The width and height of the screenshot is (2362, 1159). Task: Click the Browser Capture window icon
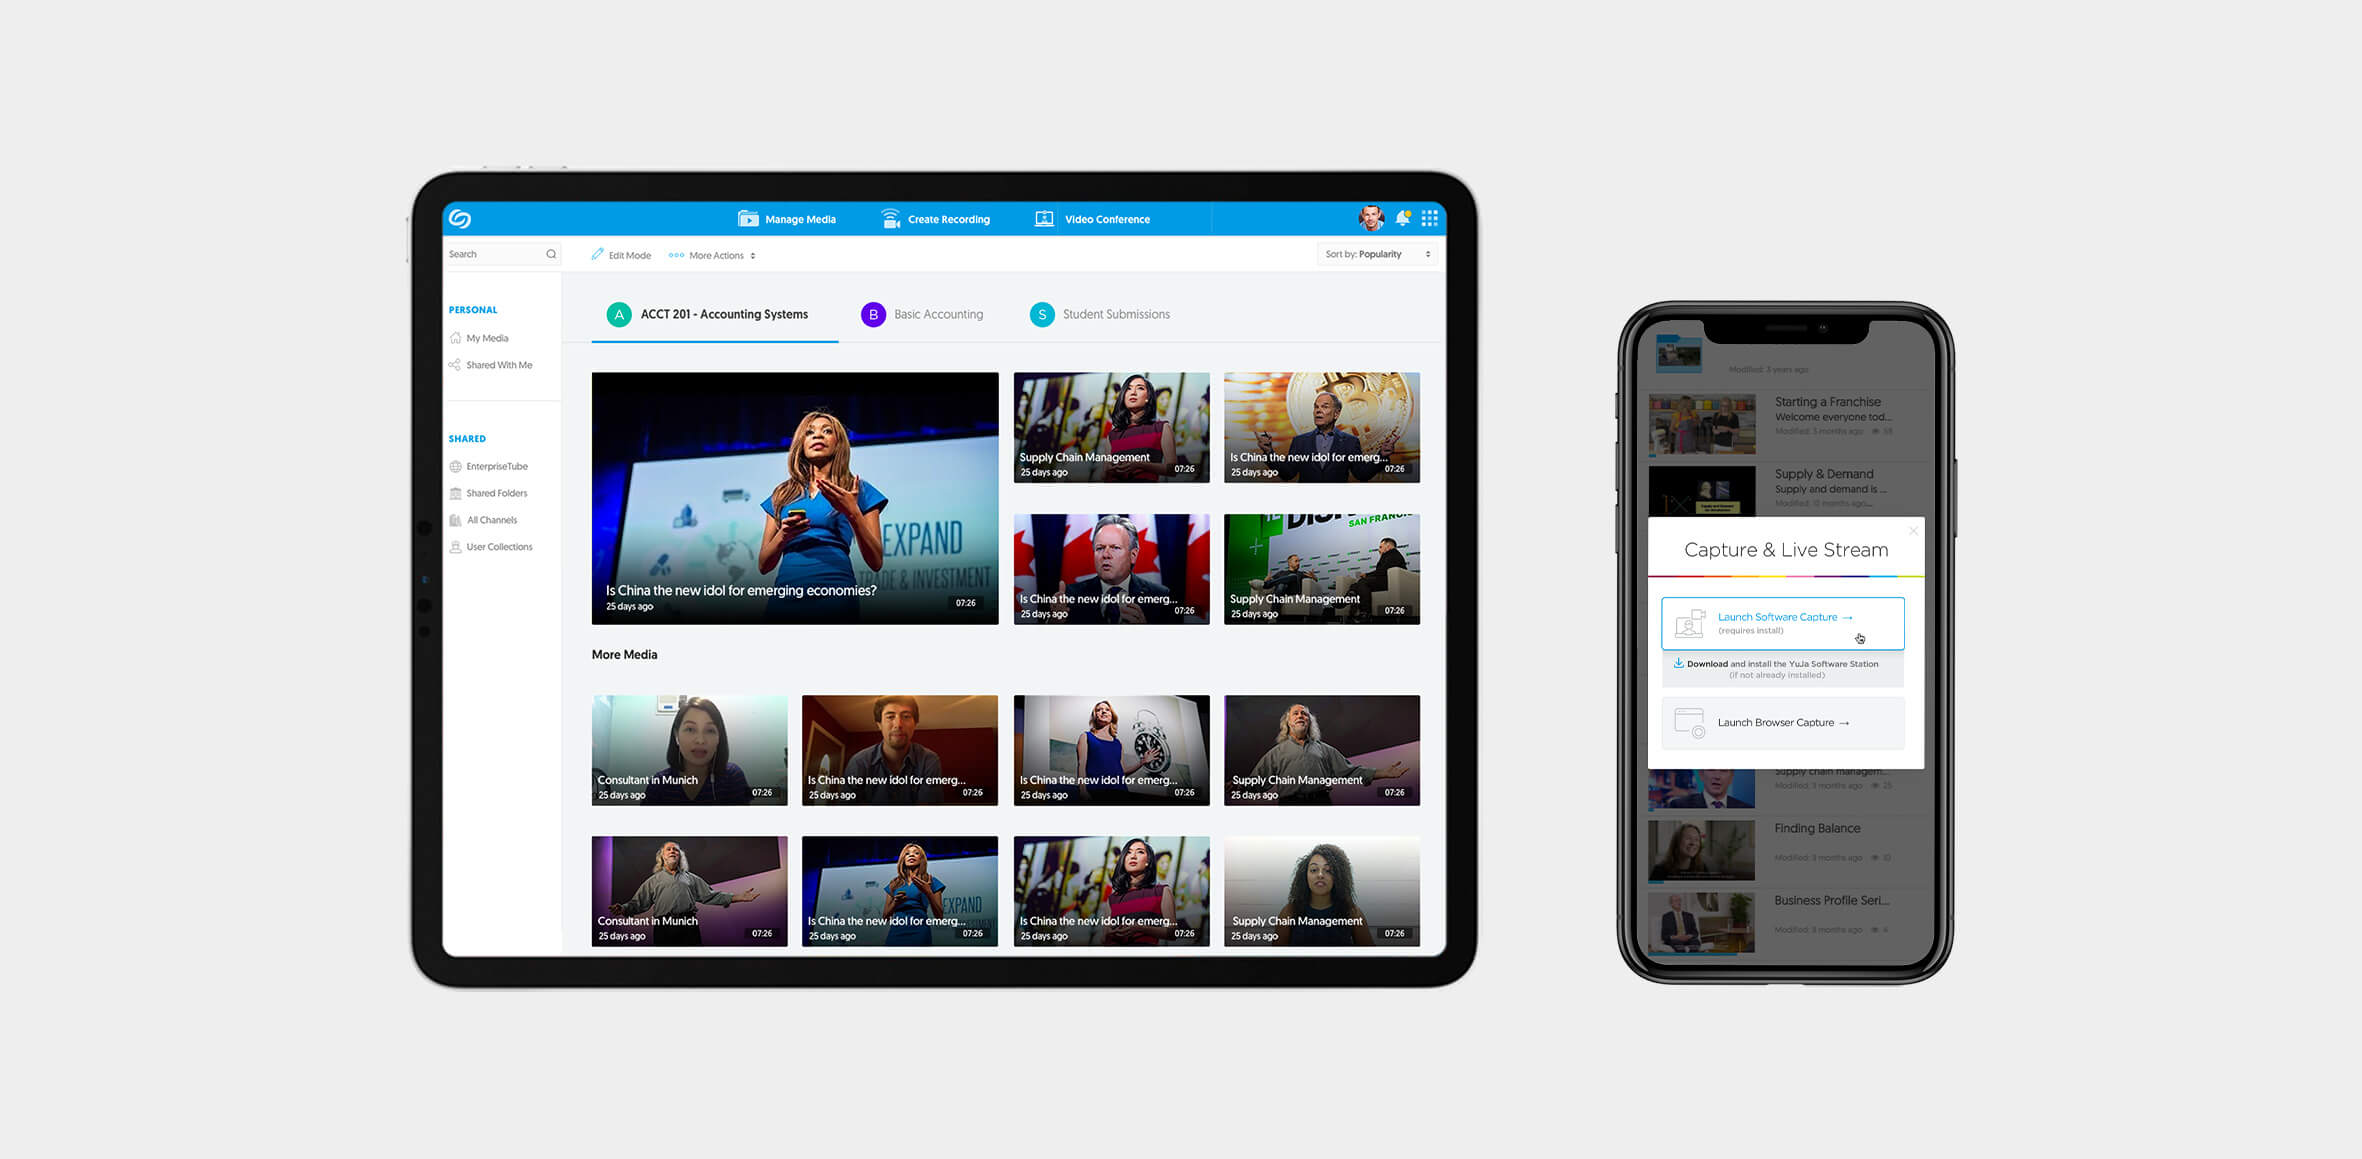[x=1690, y=723]
